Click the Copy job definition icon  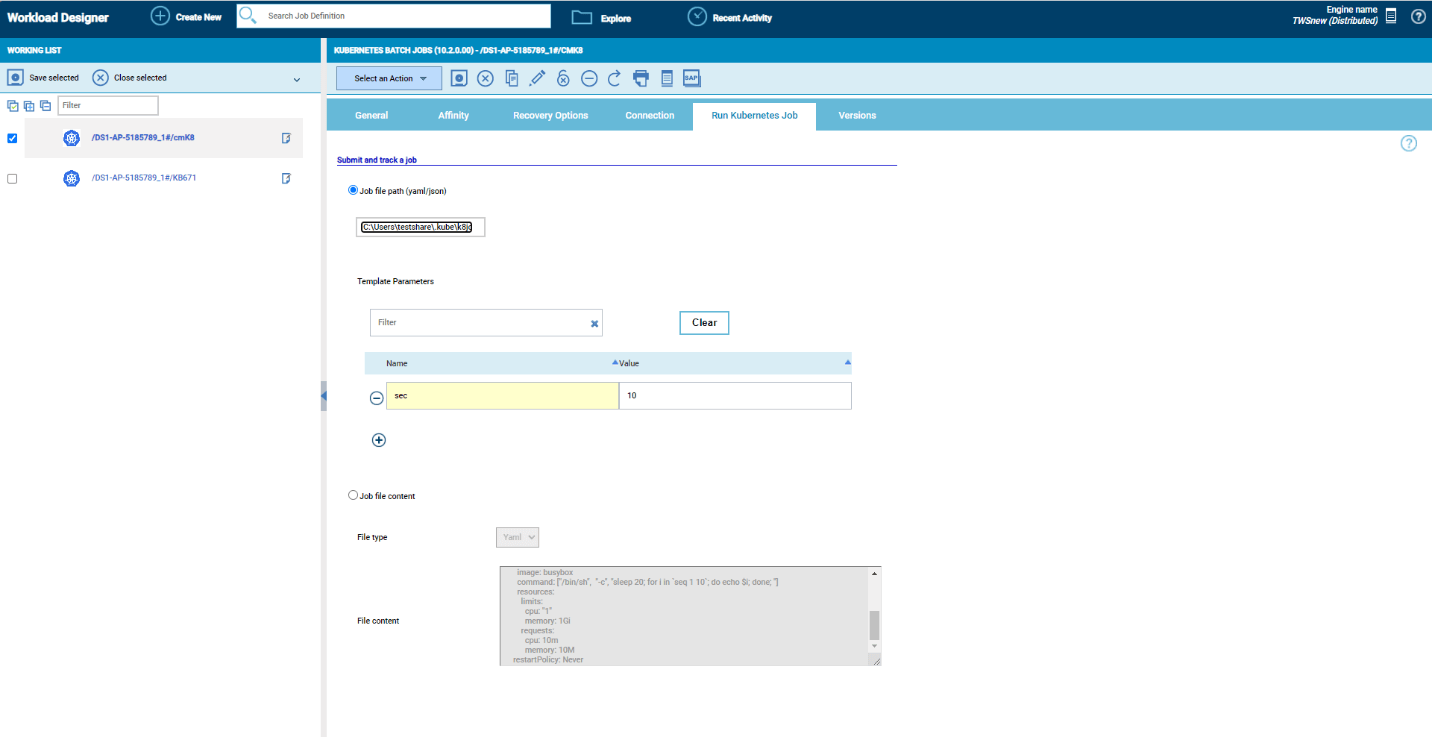coord(511,77)
